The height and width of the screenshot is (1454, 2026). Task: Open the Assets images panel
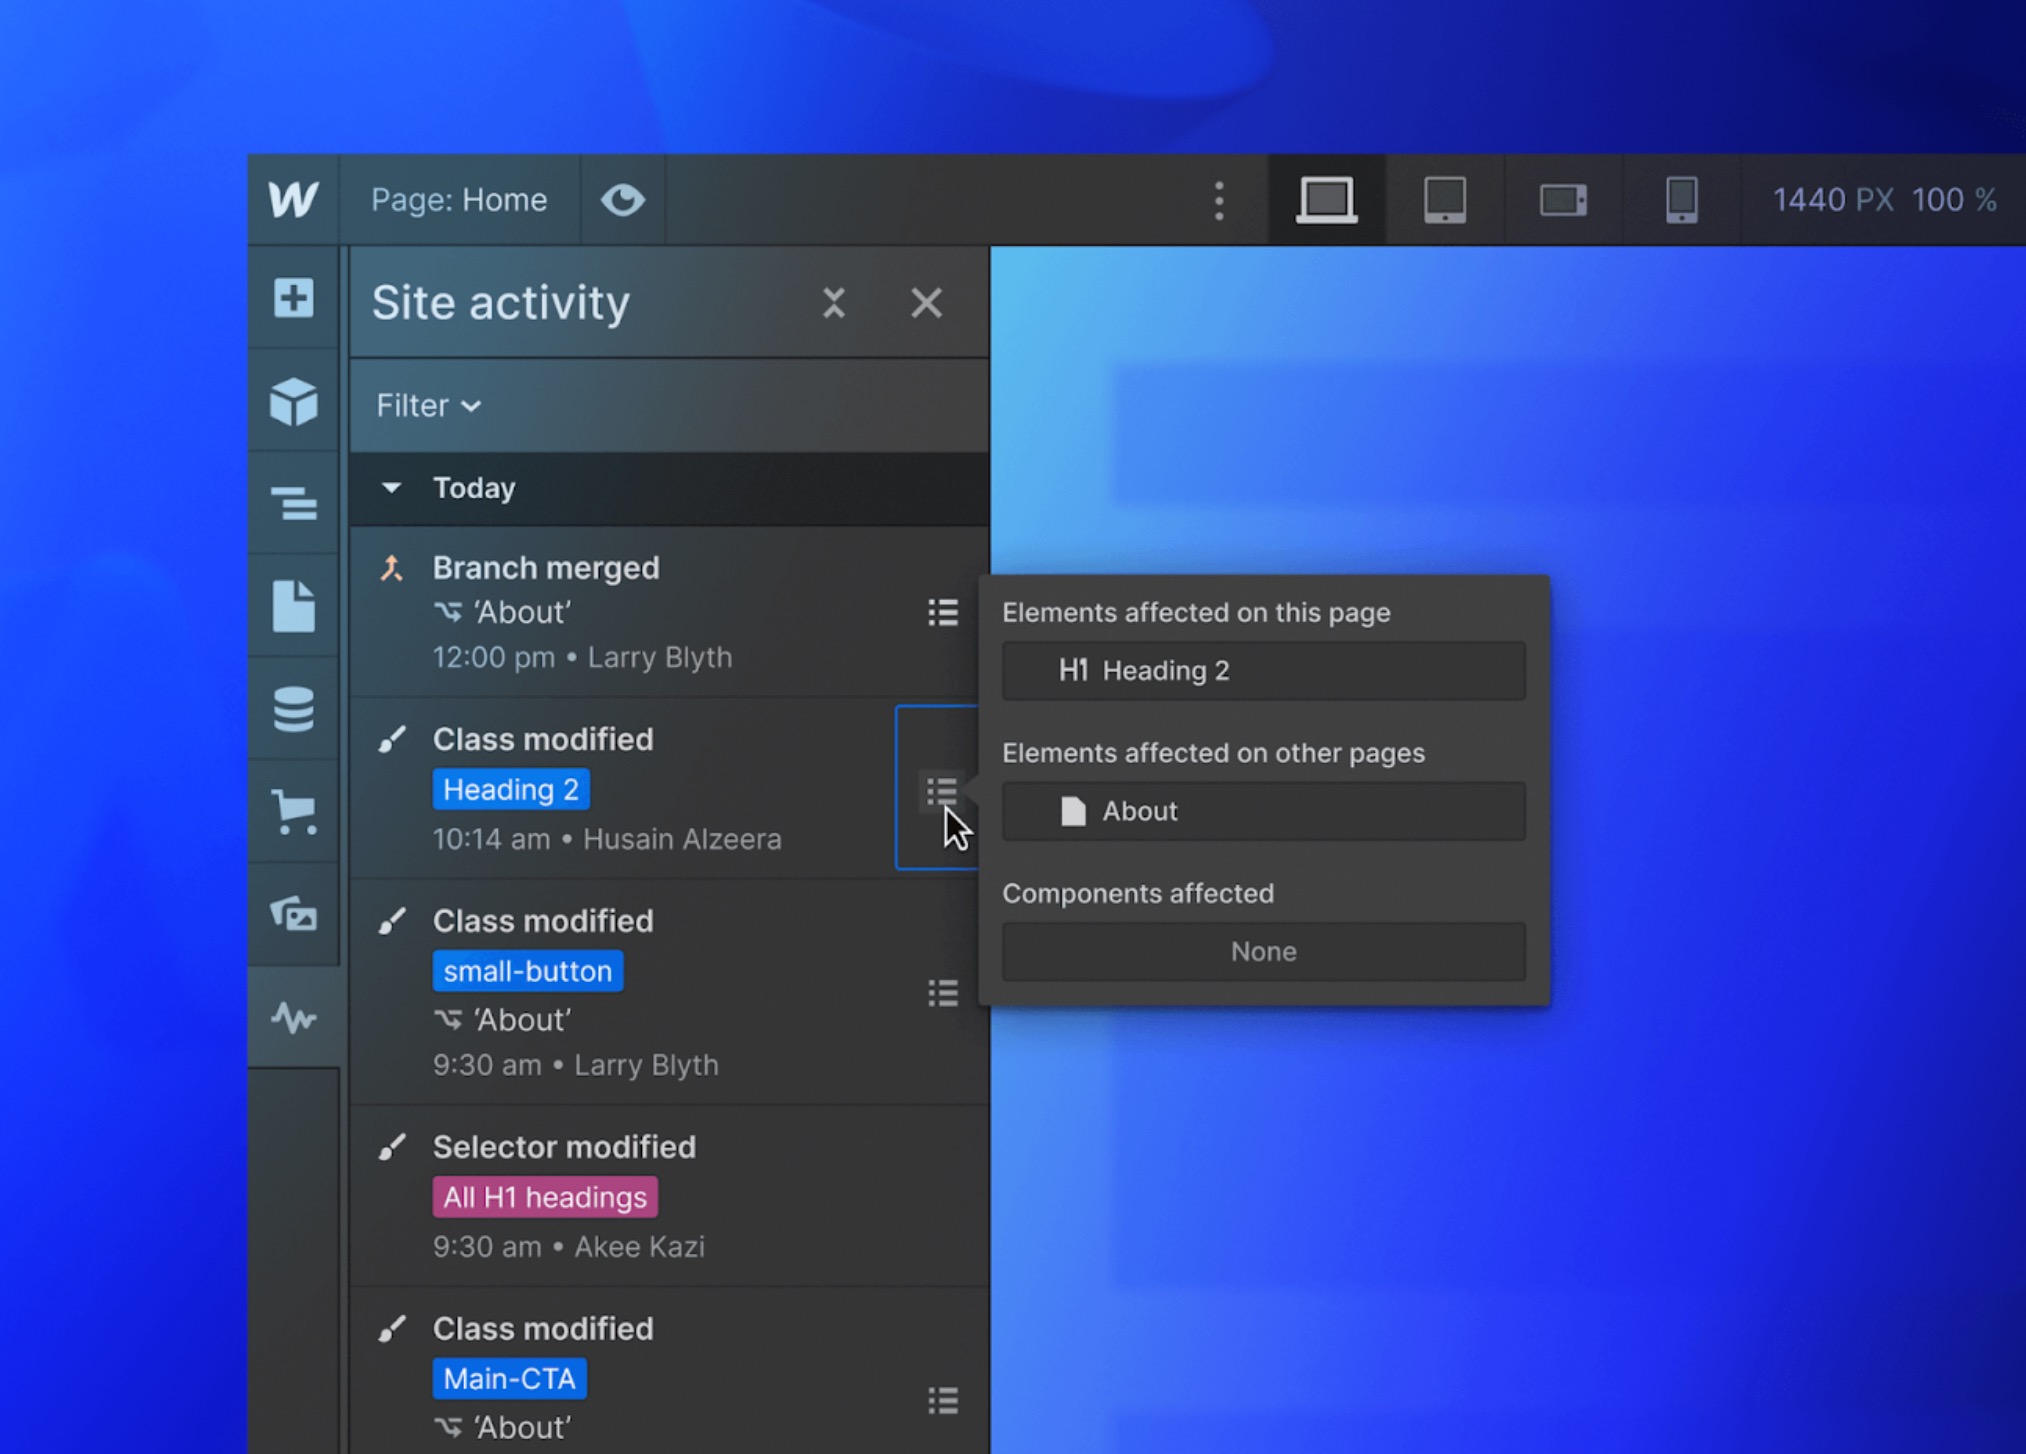[x=293, y=914]
